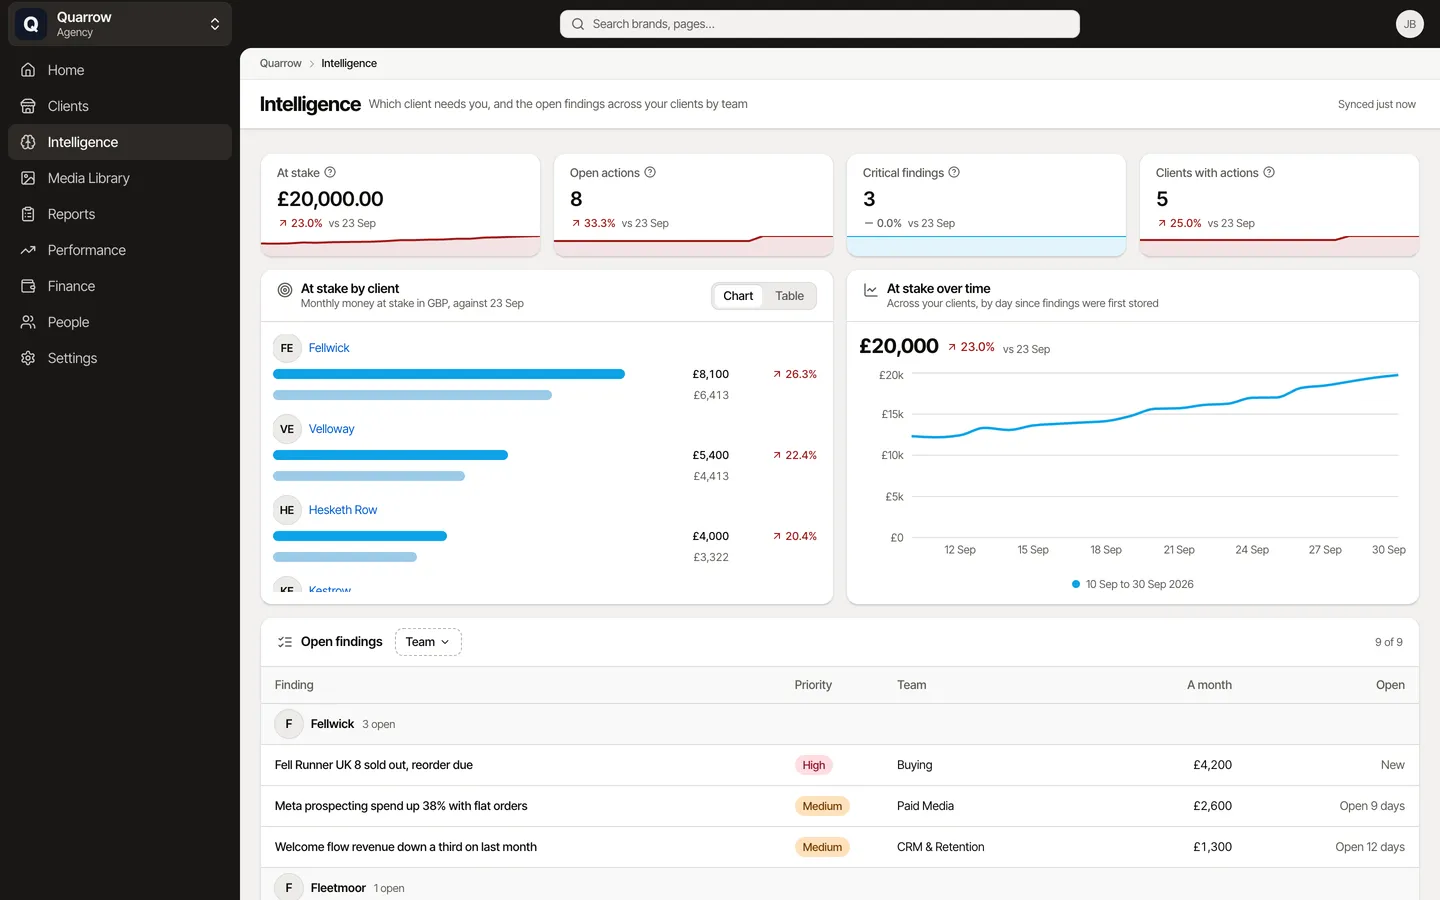
Task: Click the Quarrow breadcrumb link
Action: click(280, 63)
